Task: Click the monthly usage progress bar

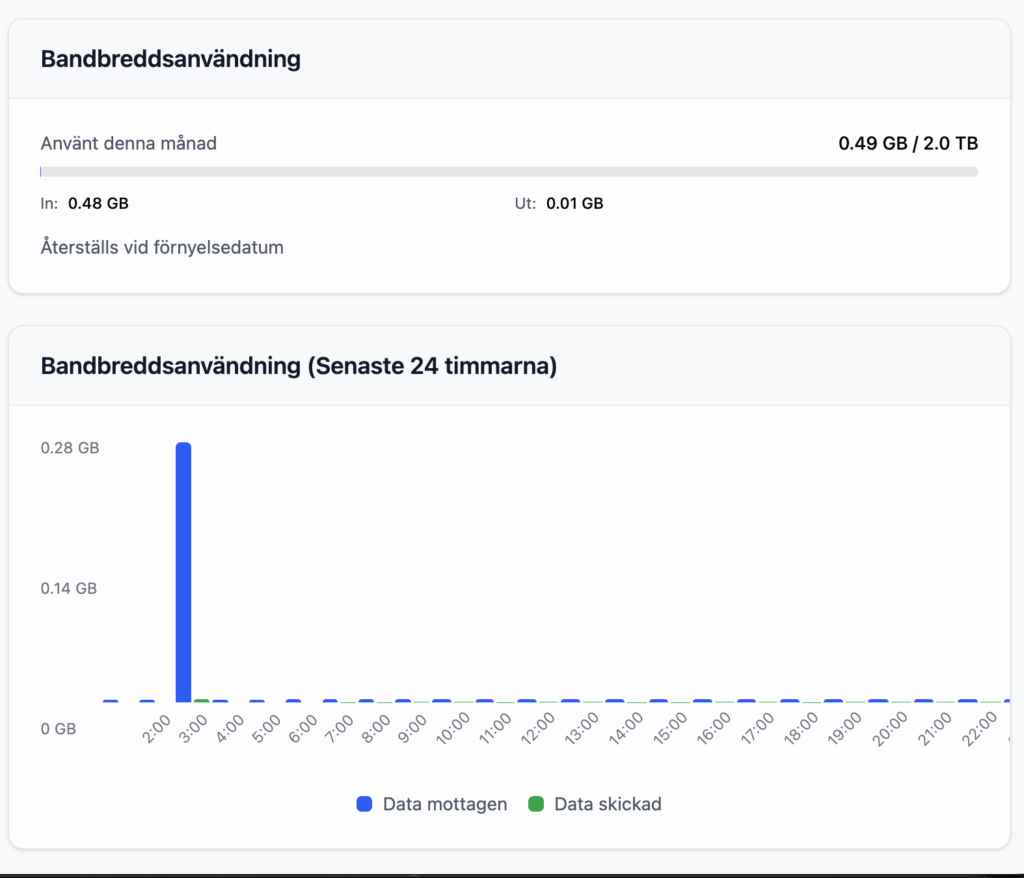Action: coord(509,172)
